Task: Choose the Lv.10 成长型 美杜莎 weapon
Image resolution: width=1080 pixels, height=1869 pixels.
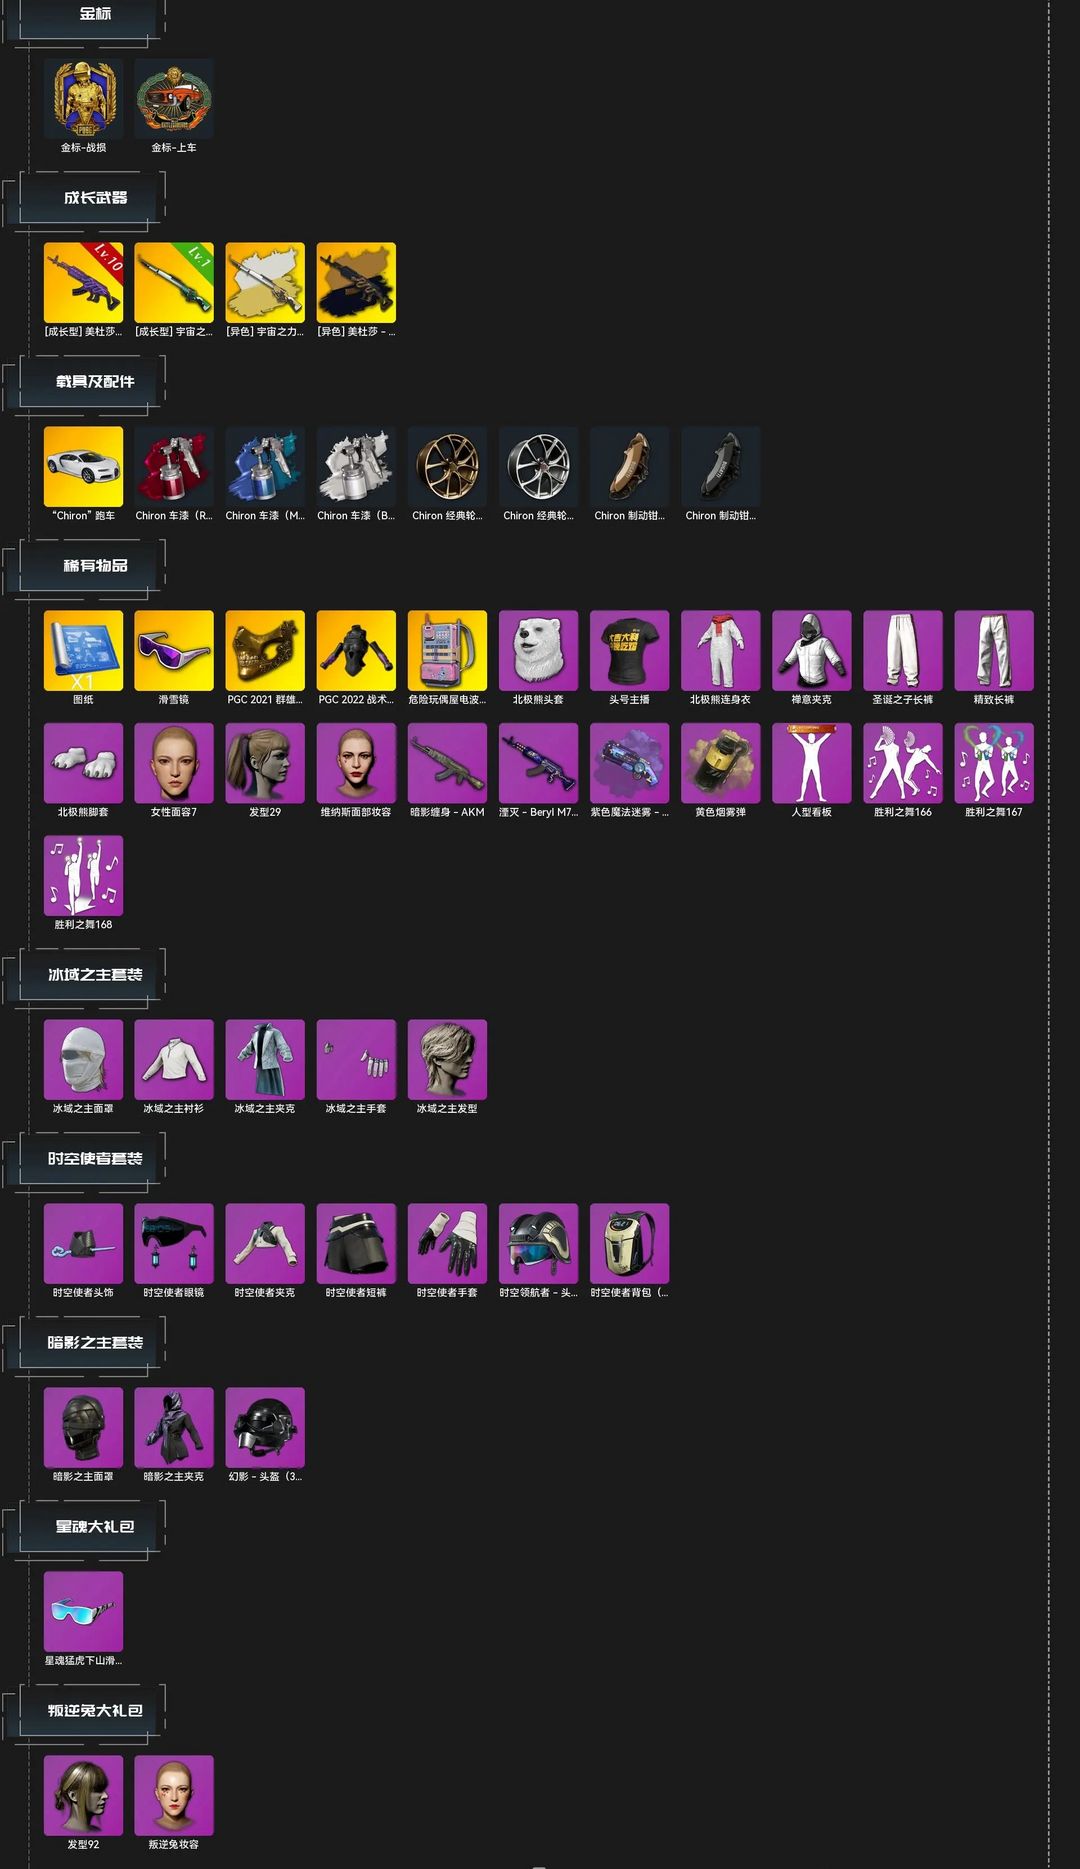Action: pos(83,282)
